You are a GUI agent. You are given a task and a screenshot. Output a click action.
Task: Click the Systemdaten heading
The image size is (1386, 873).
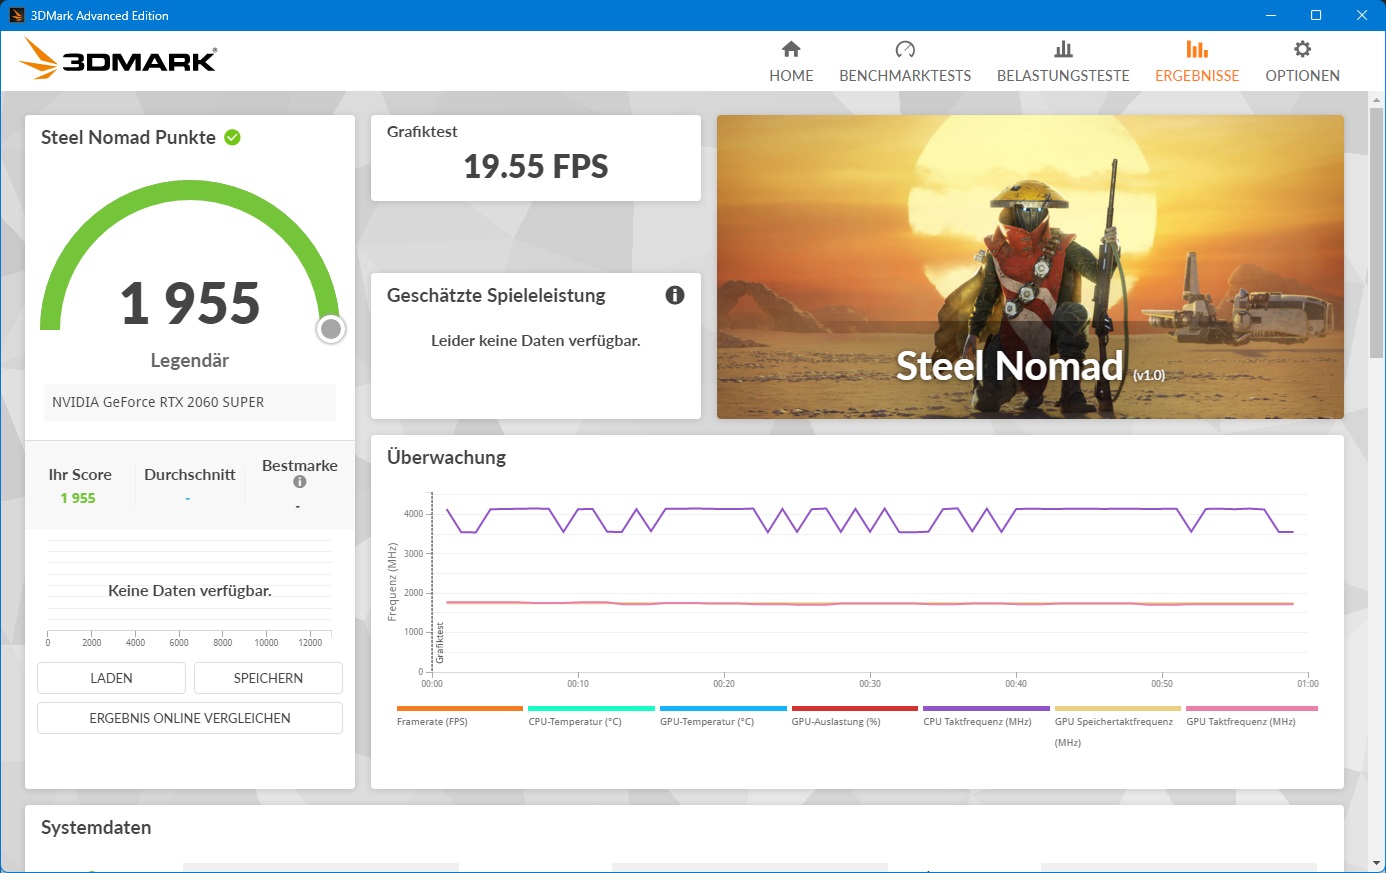(96, 828)
